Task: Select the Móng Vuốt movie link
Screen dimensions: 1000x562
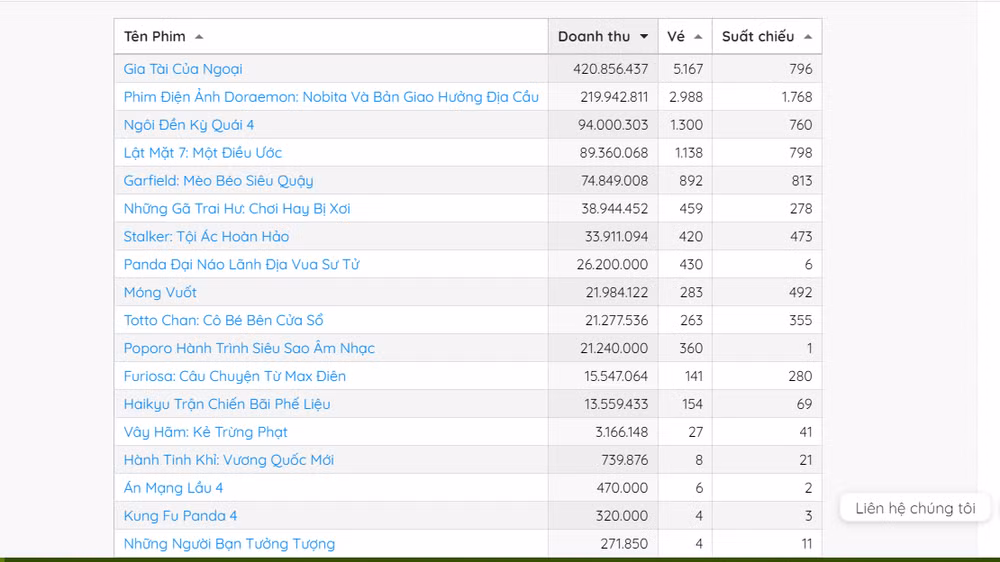Action: coord(160,293)
